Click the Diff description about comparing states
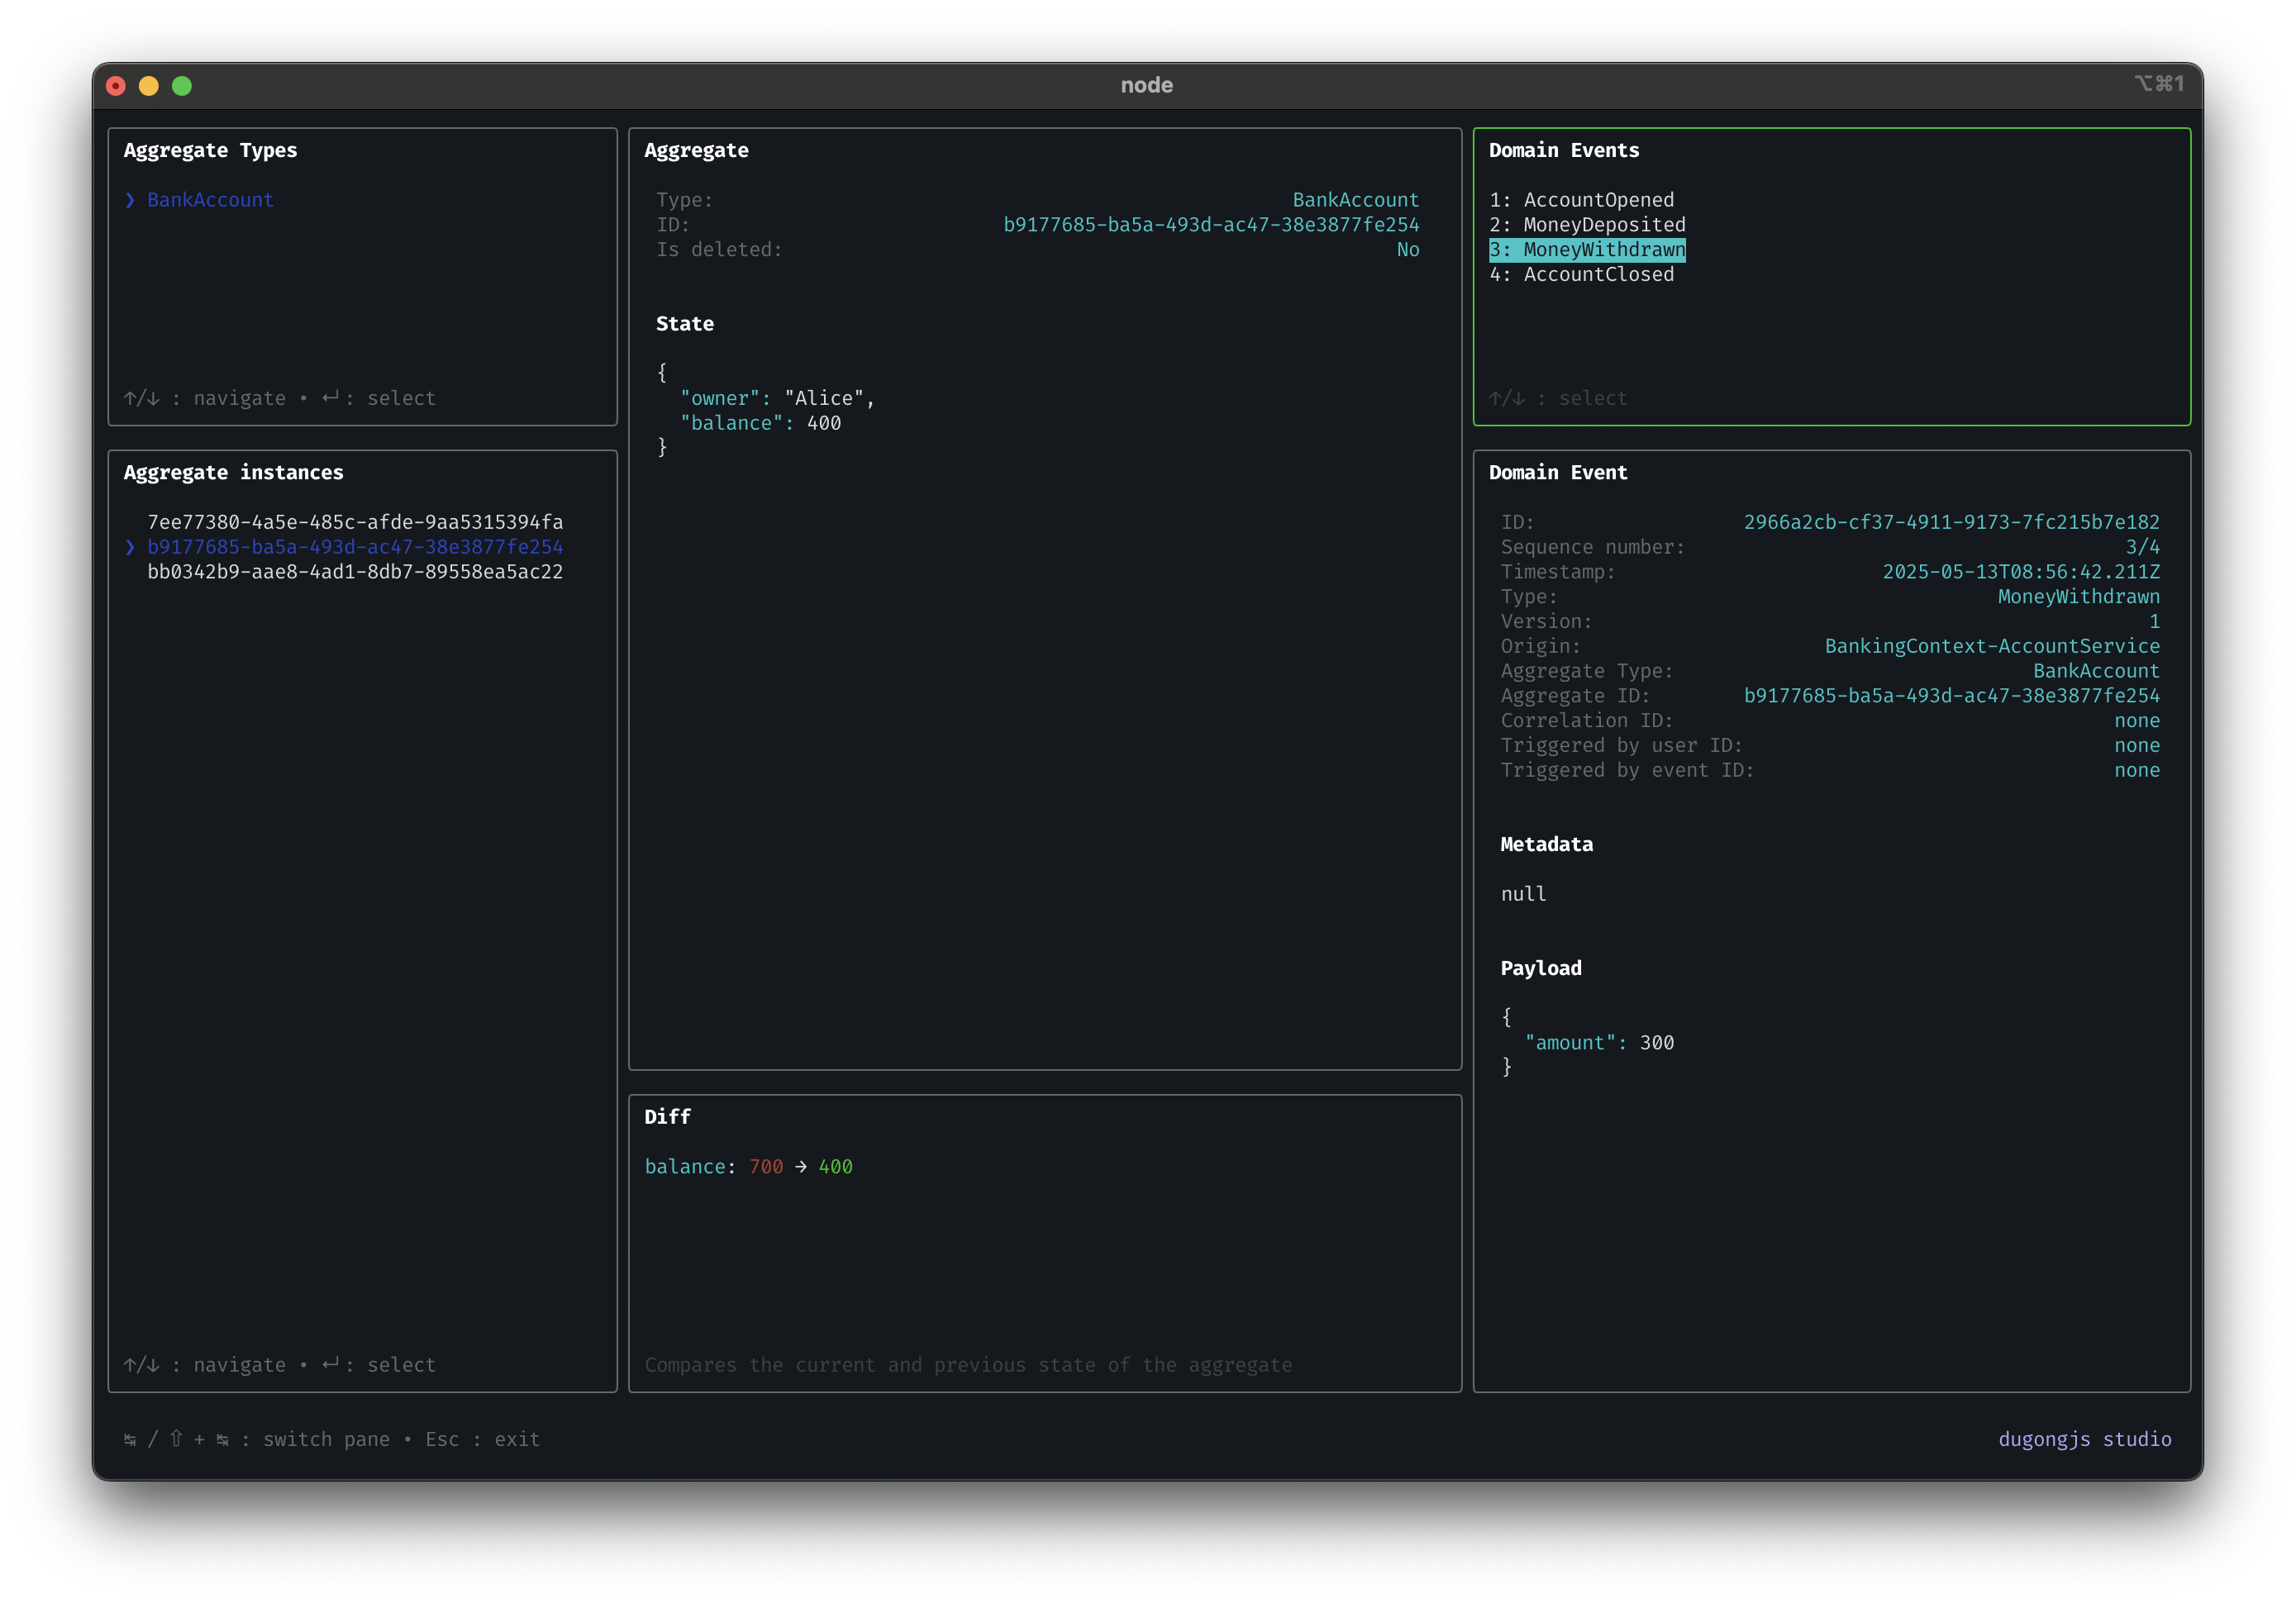The width and height of the screenshot is (2296, 1603). (968, 1365)
